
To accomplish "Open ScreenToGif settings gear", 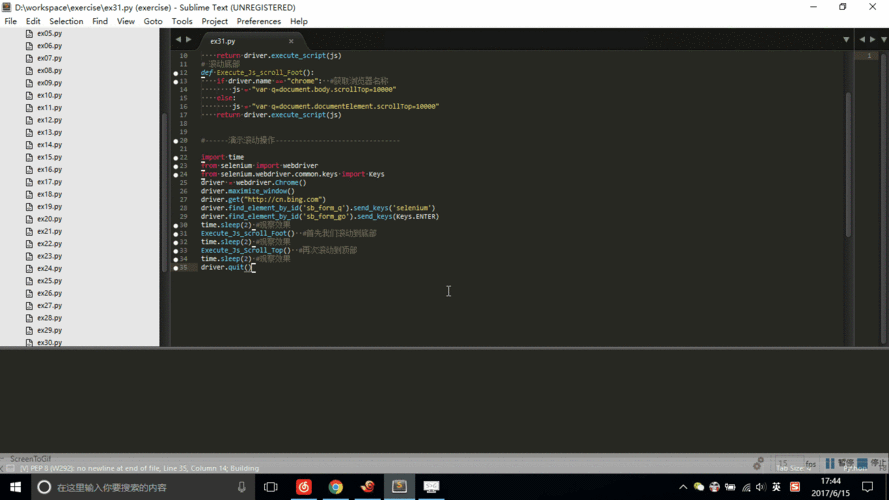I will point(758,464).
